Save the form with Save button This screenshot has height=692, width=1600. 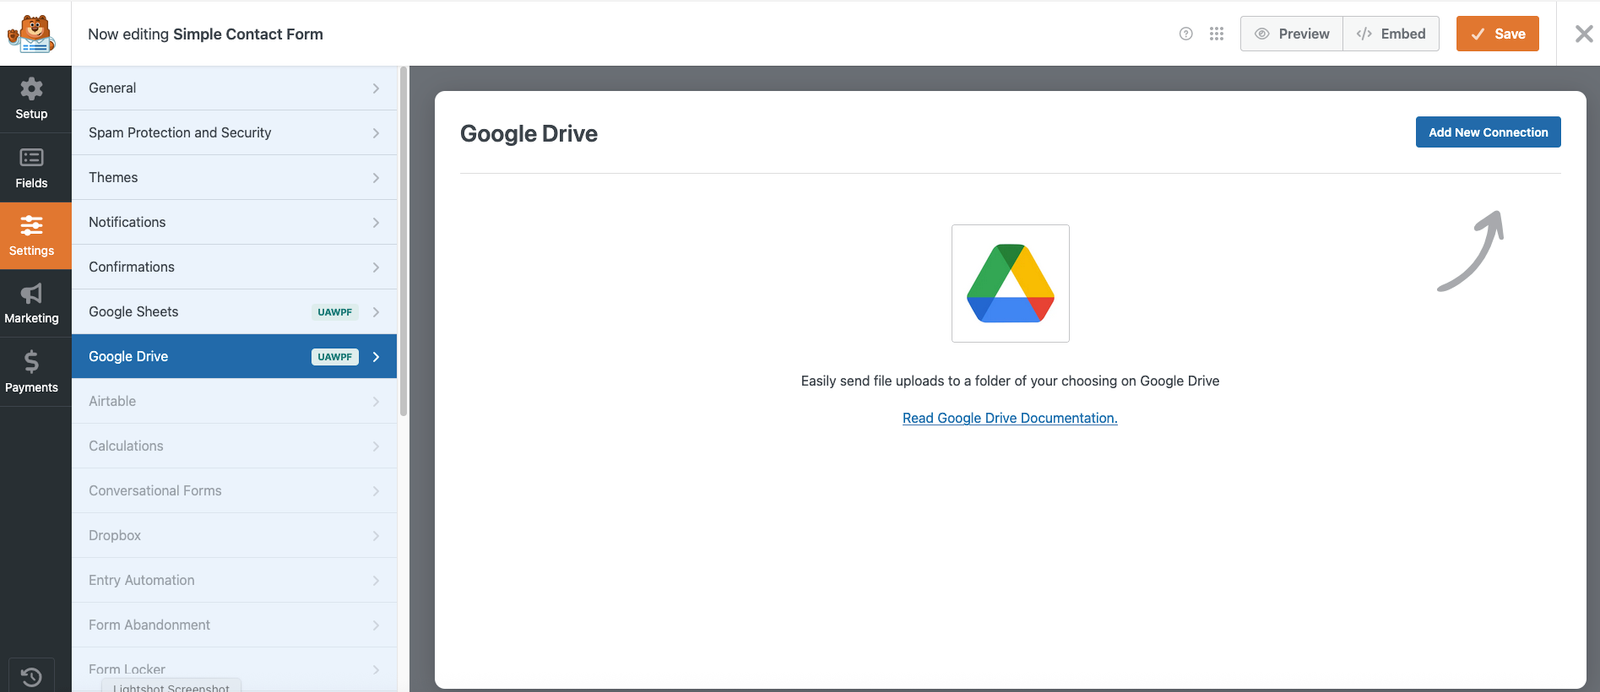(x=1497, y=34)
